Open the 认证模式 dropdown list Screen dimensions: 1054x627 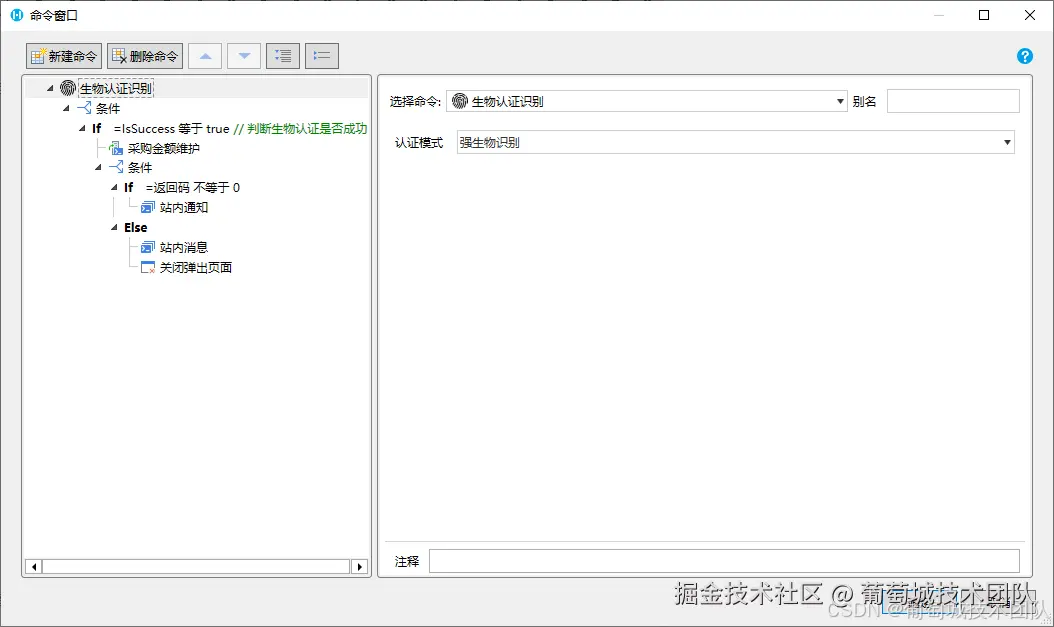(x=1006, y=142)
